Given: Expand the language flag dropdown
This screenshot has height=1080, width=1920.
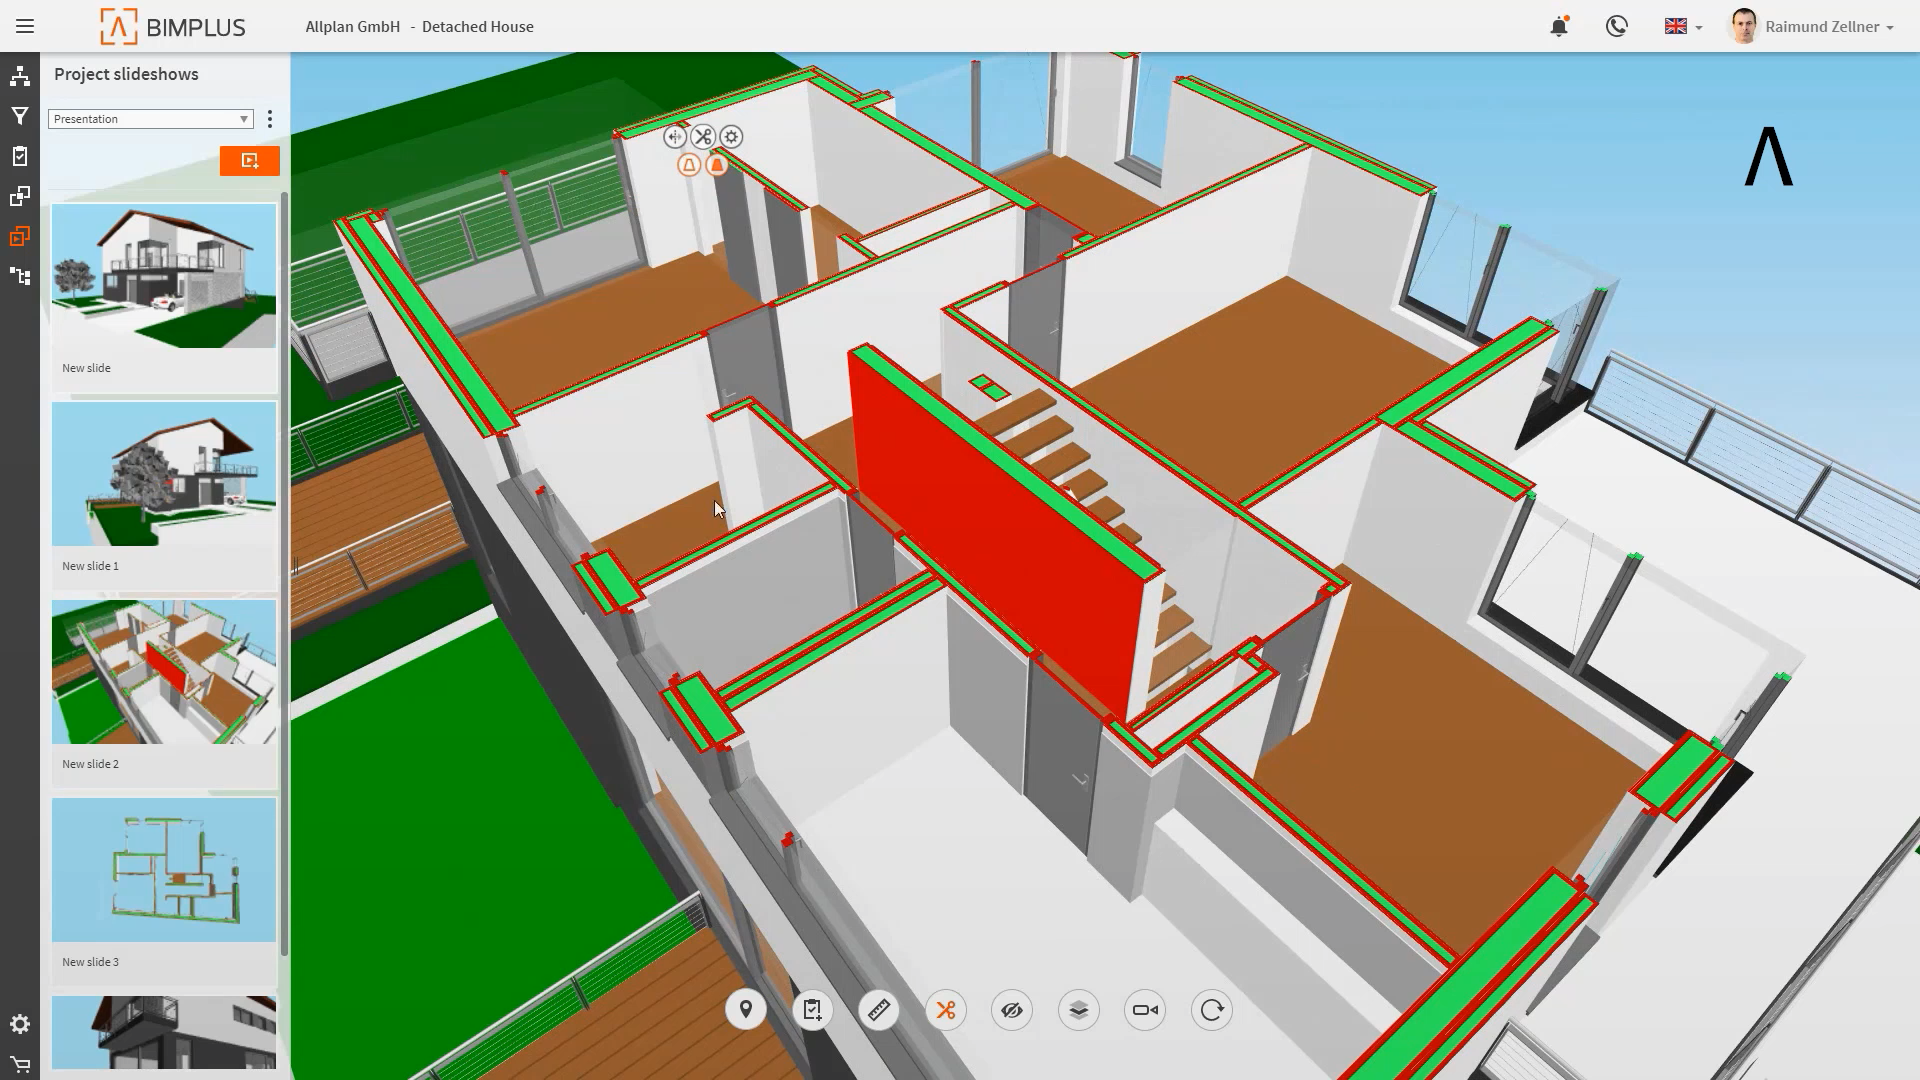Looking at the screenshot, I should pyautogui.click(x=1683, y=27).
